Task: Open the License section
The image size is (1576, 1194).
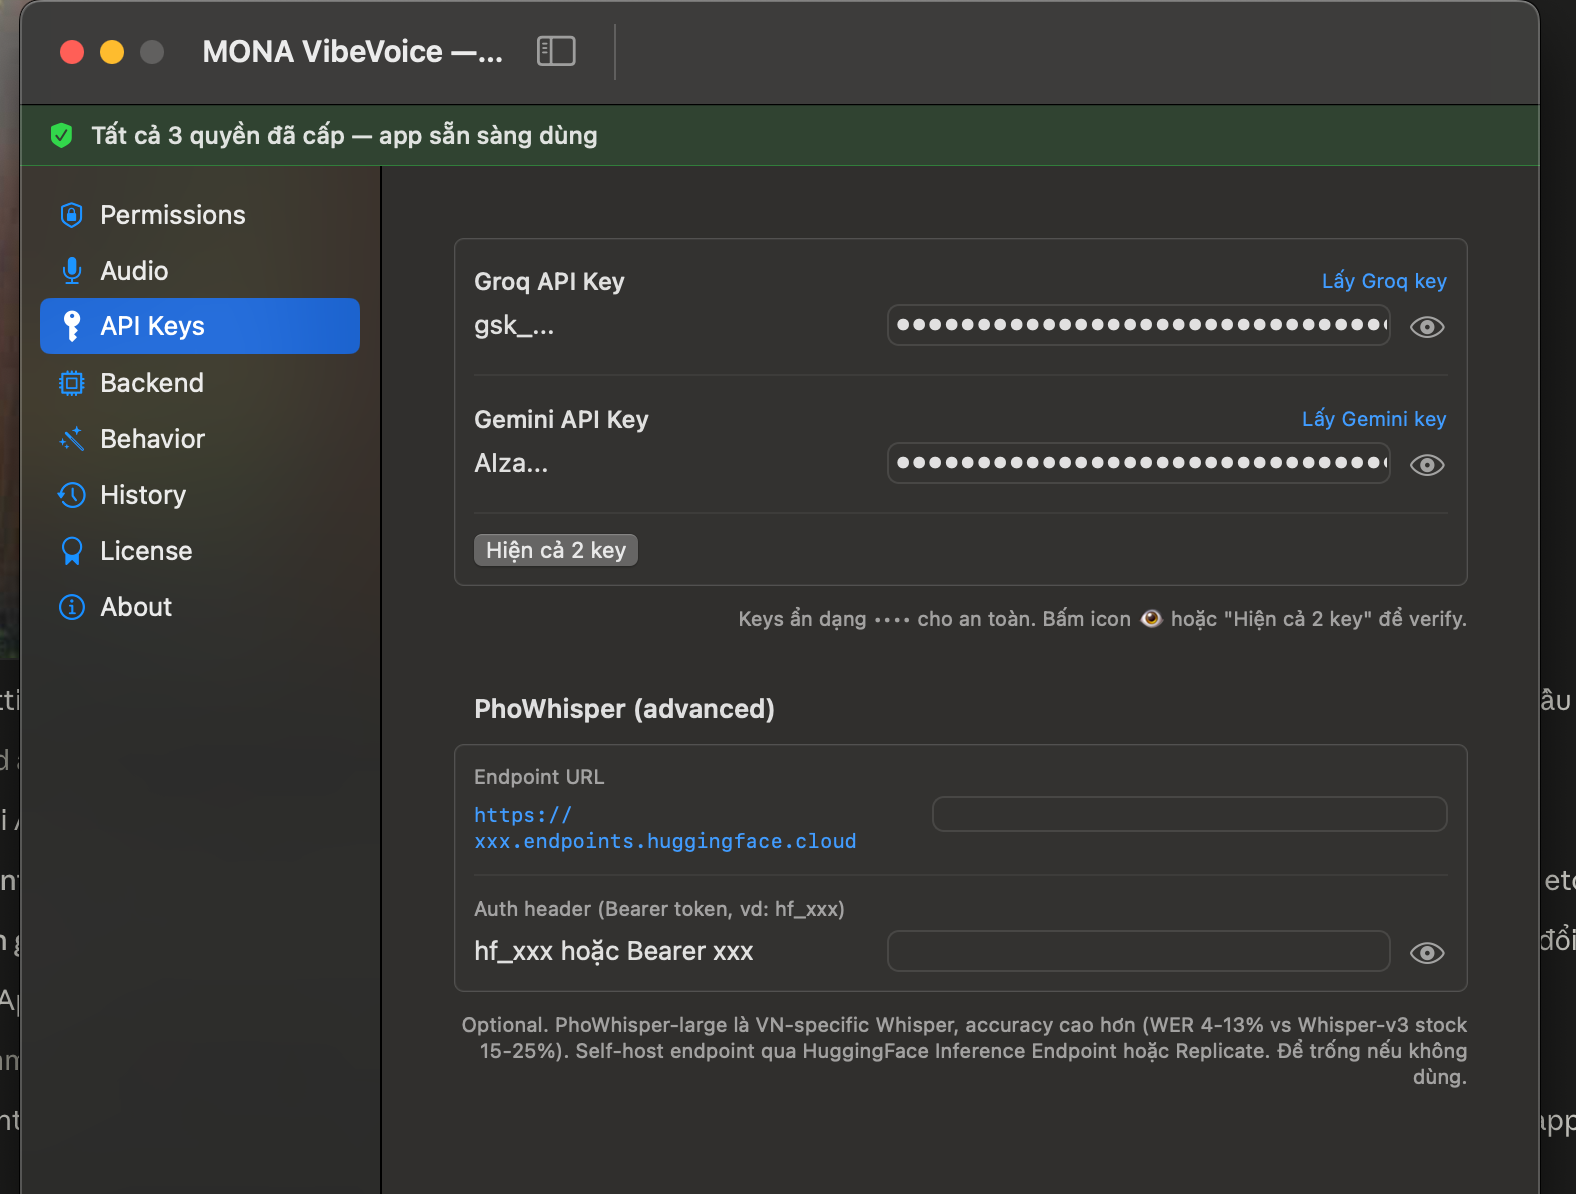Action: [200, 551]
